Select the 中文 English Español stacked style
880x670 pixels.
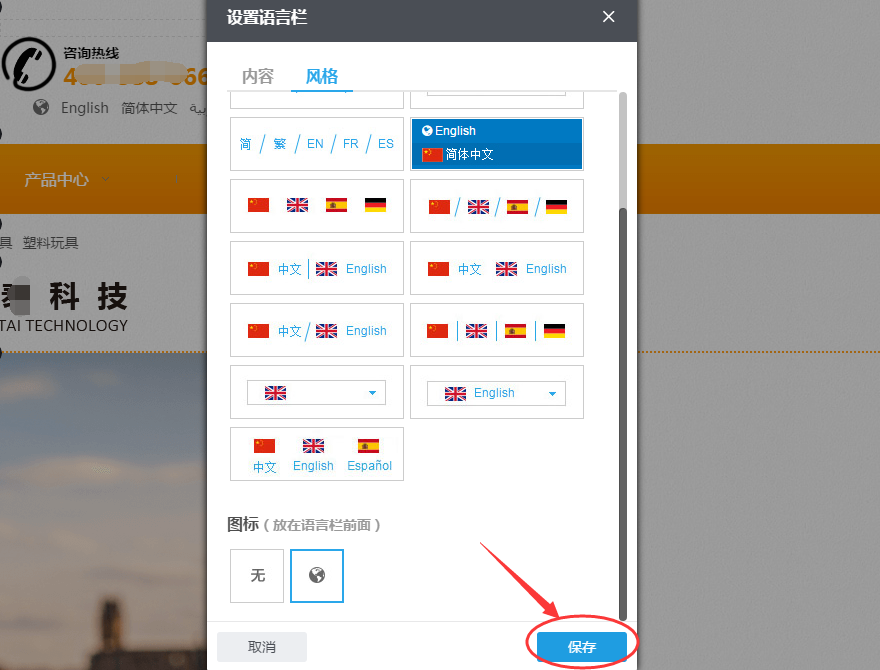coord(316,454)
